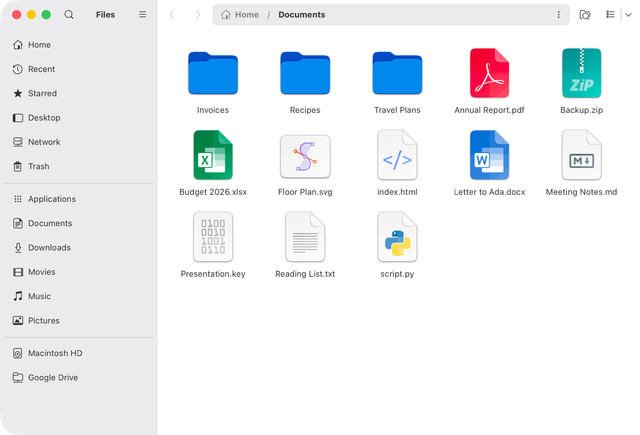Open the Travel Plans folder
This screenshot has width=640, height=435.
click(x=397, y=73)
